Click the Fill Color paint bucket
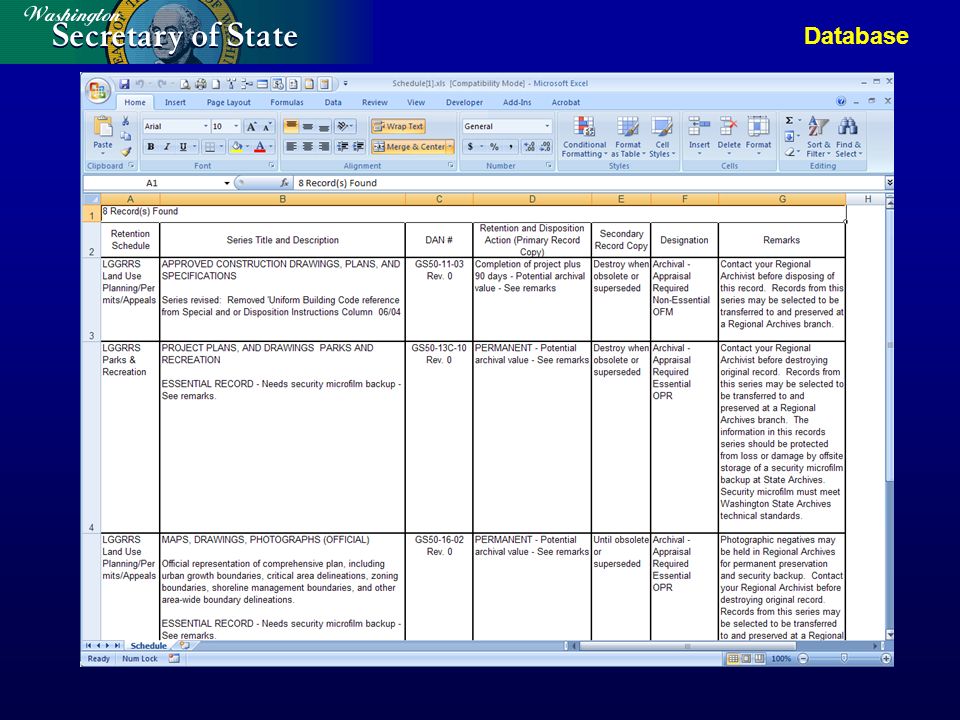This screenshot has width=960, height=720. pos(236,146)
